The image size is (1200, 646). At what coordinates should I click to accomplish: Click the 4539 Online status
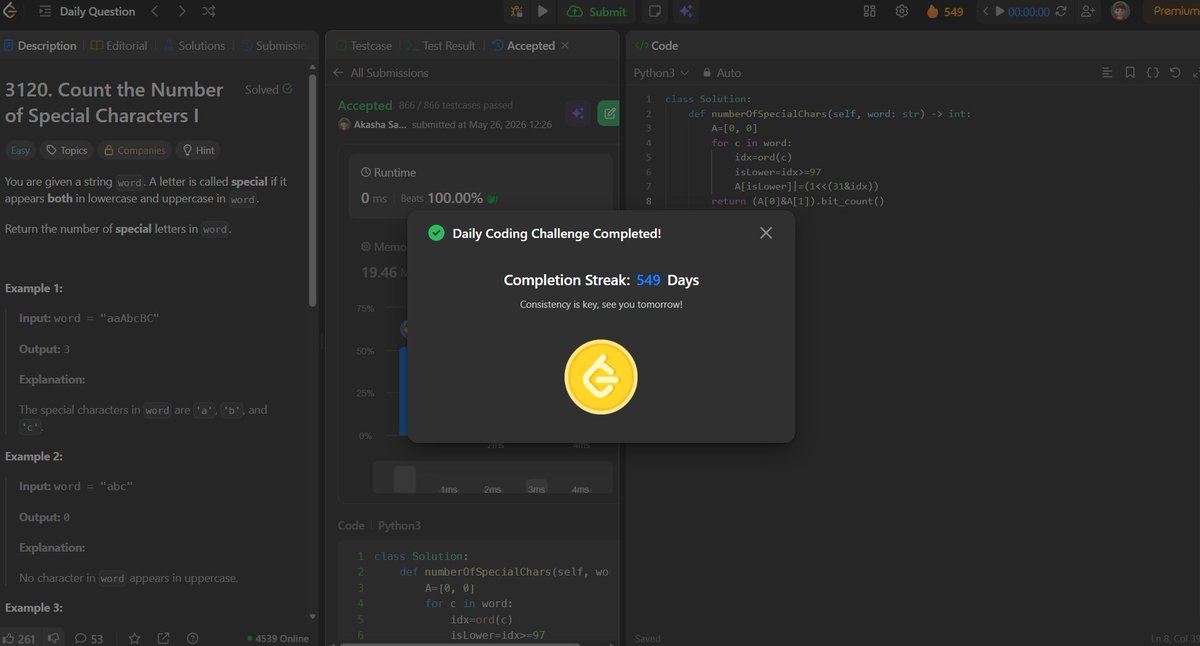278,638
